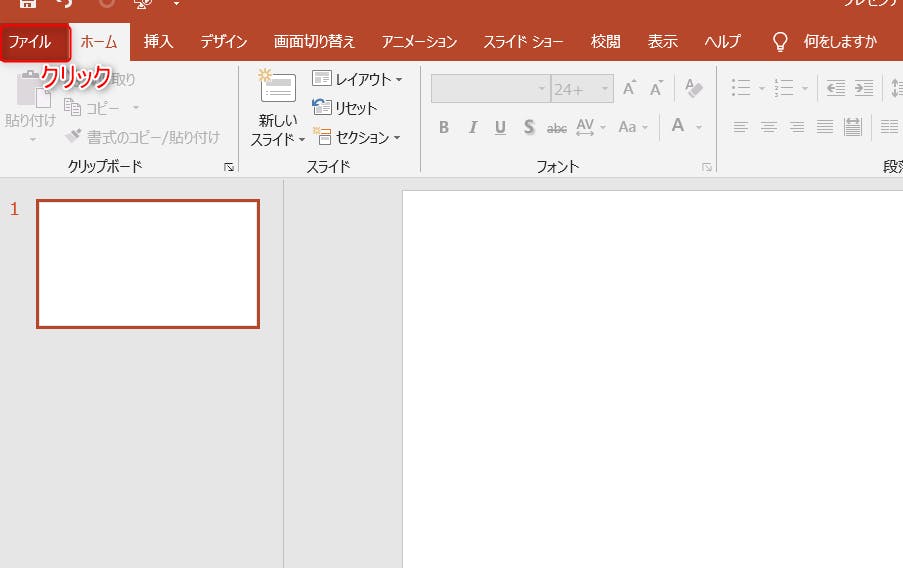Click the Format Painter (書式のコピー/貼り付け) button

142,137
